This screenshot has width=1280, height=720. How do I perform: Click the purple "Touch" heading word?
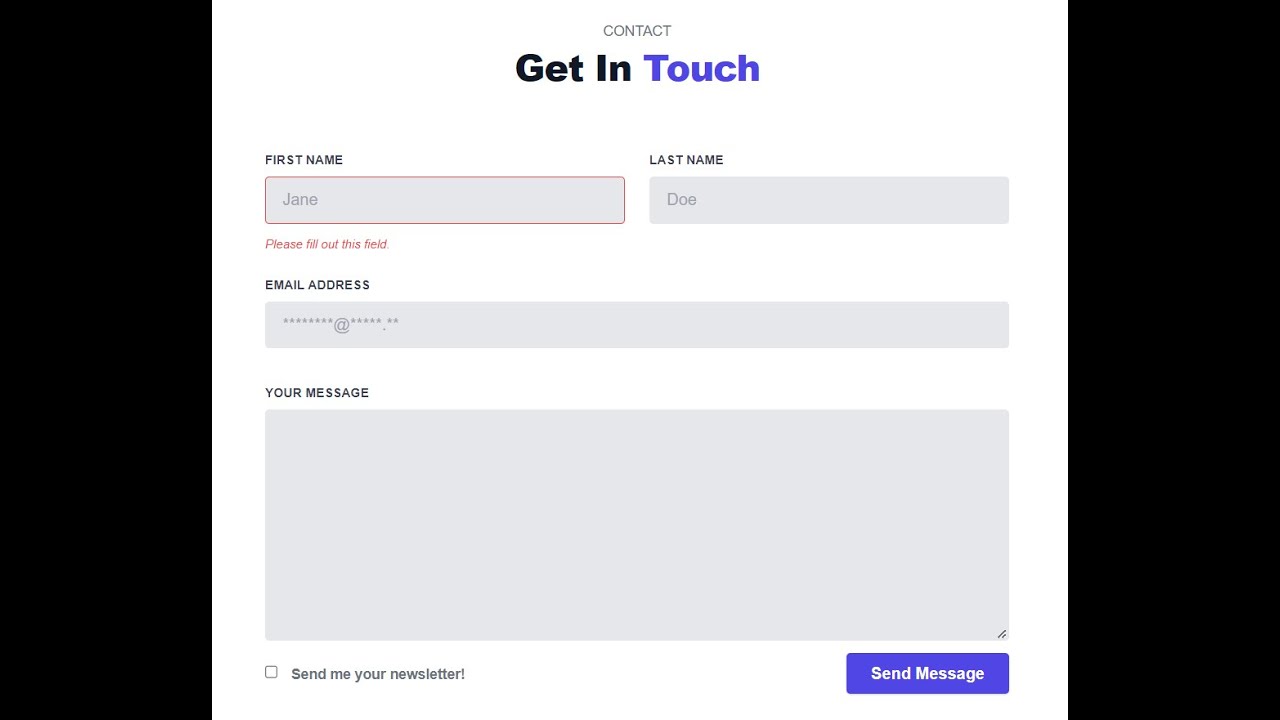click(701, 69)
